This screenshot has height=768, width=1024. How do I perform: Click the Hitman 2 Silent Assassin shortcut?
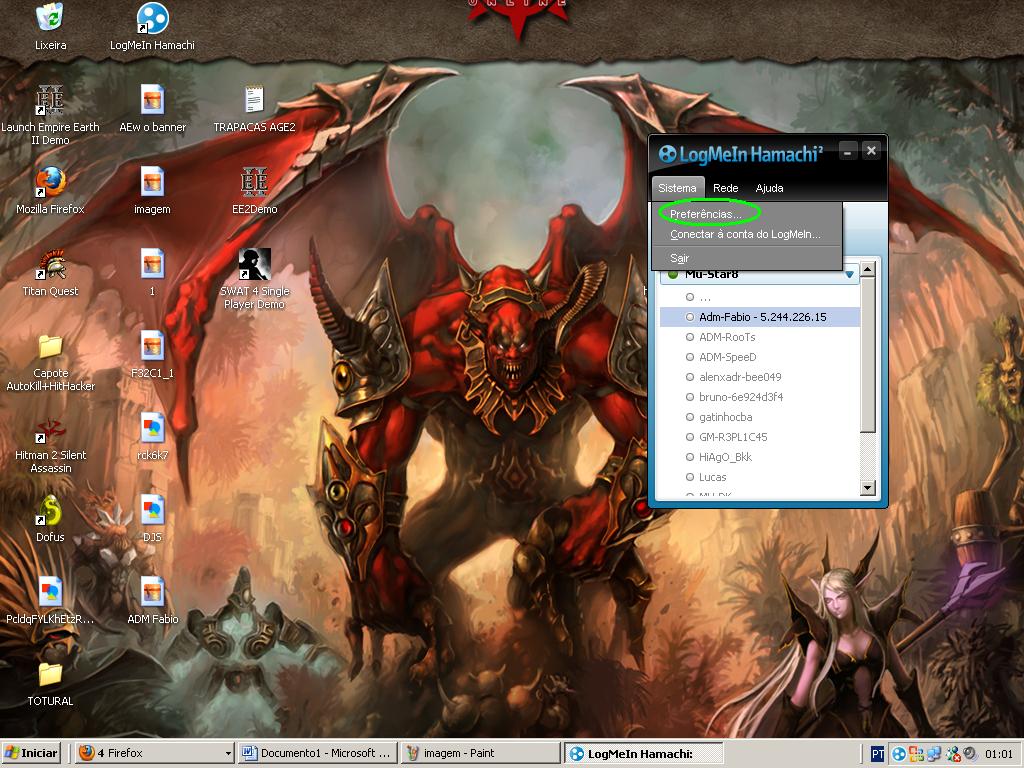[50, 429]
